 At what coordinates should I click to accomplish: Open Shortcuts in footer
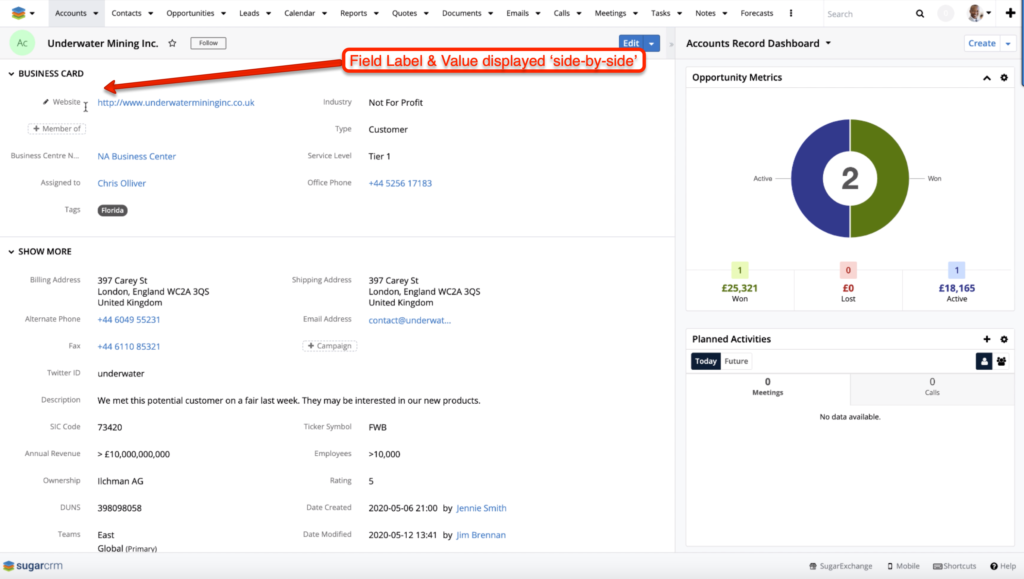[955, 566]
